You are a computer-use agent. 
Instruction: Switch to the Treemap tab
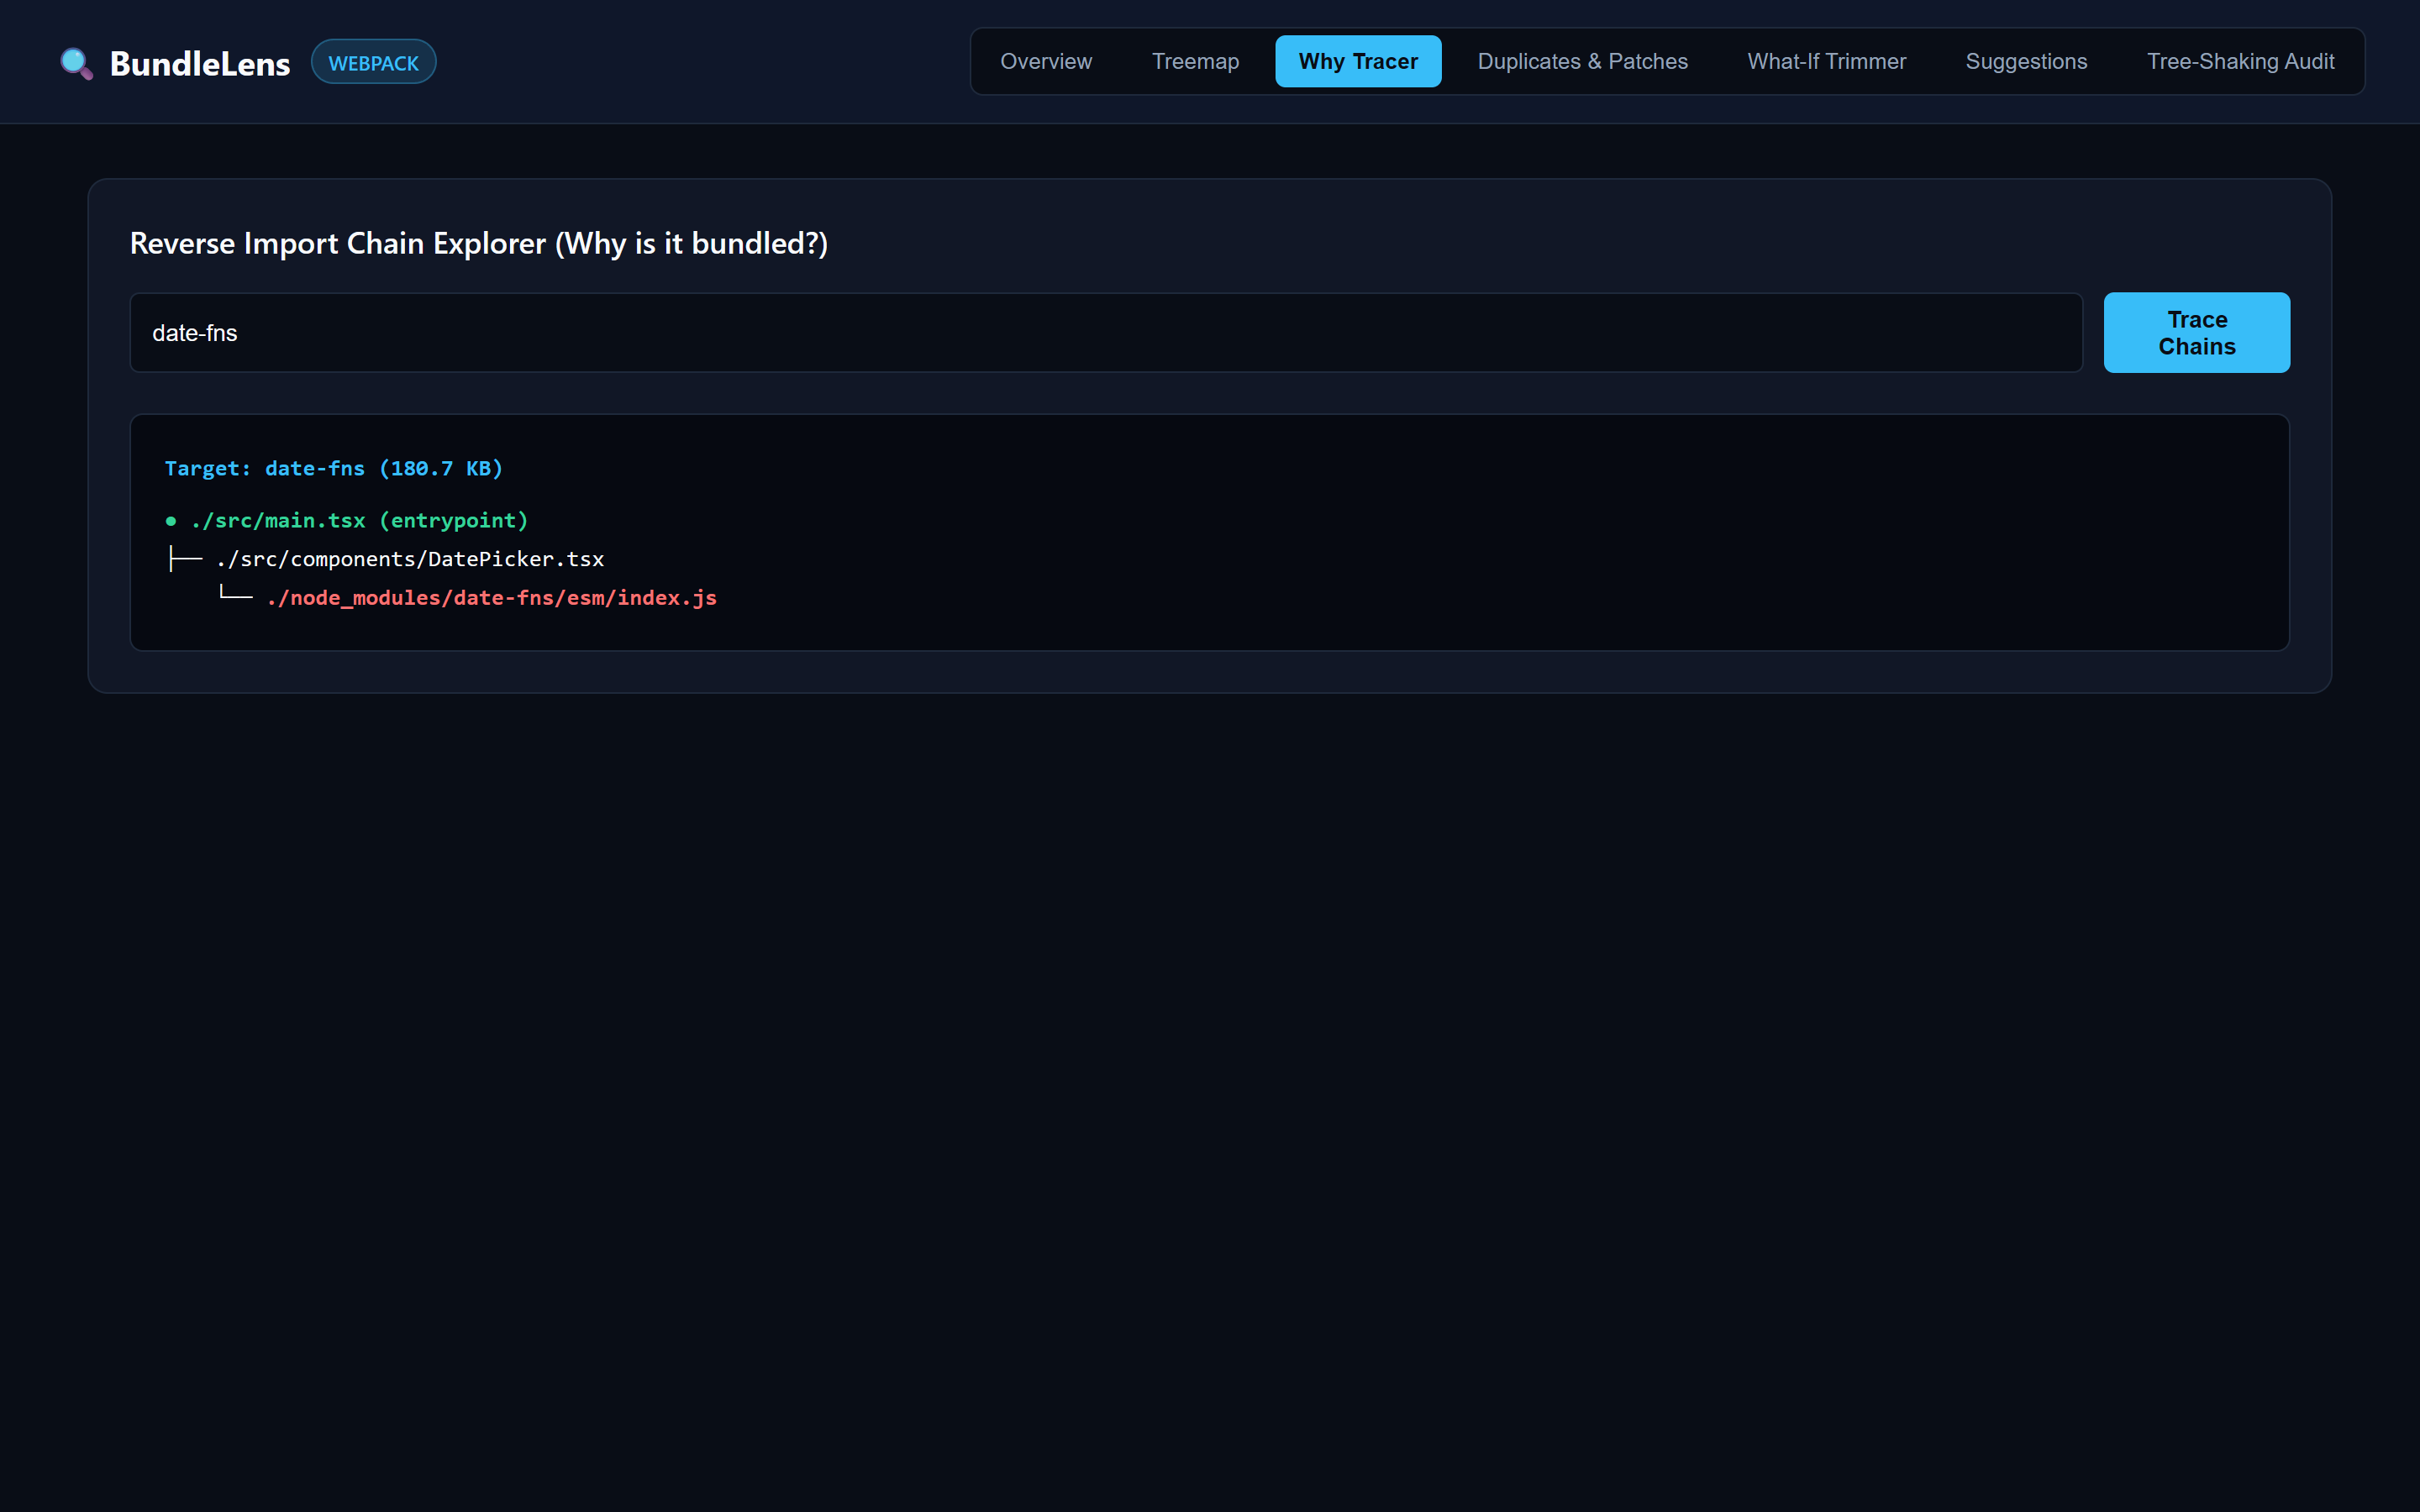pos(1195,61)
